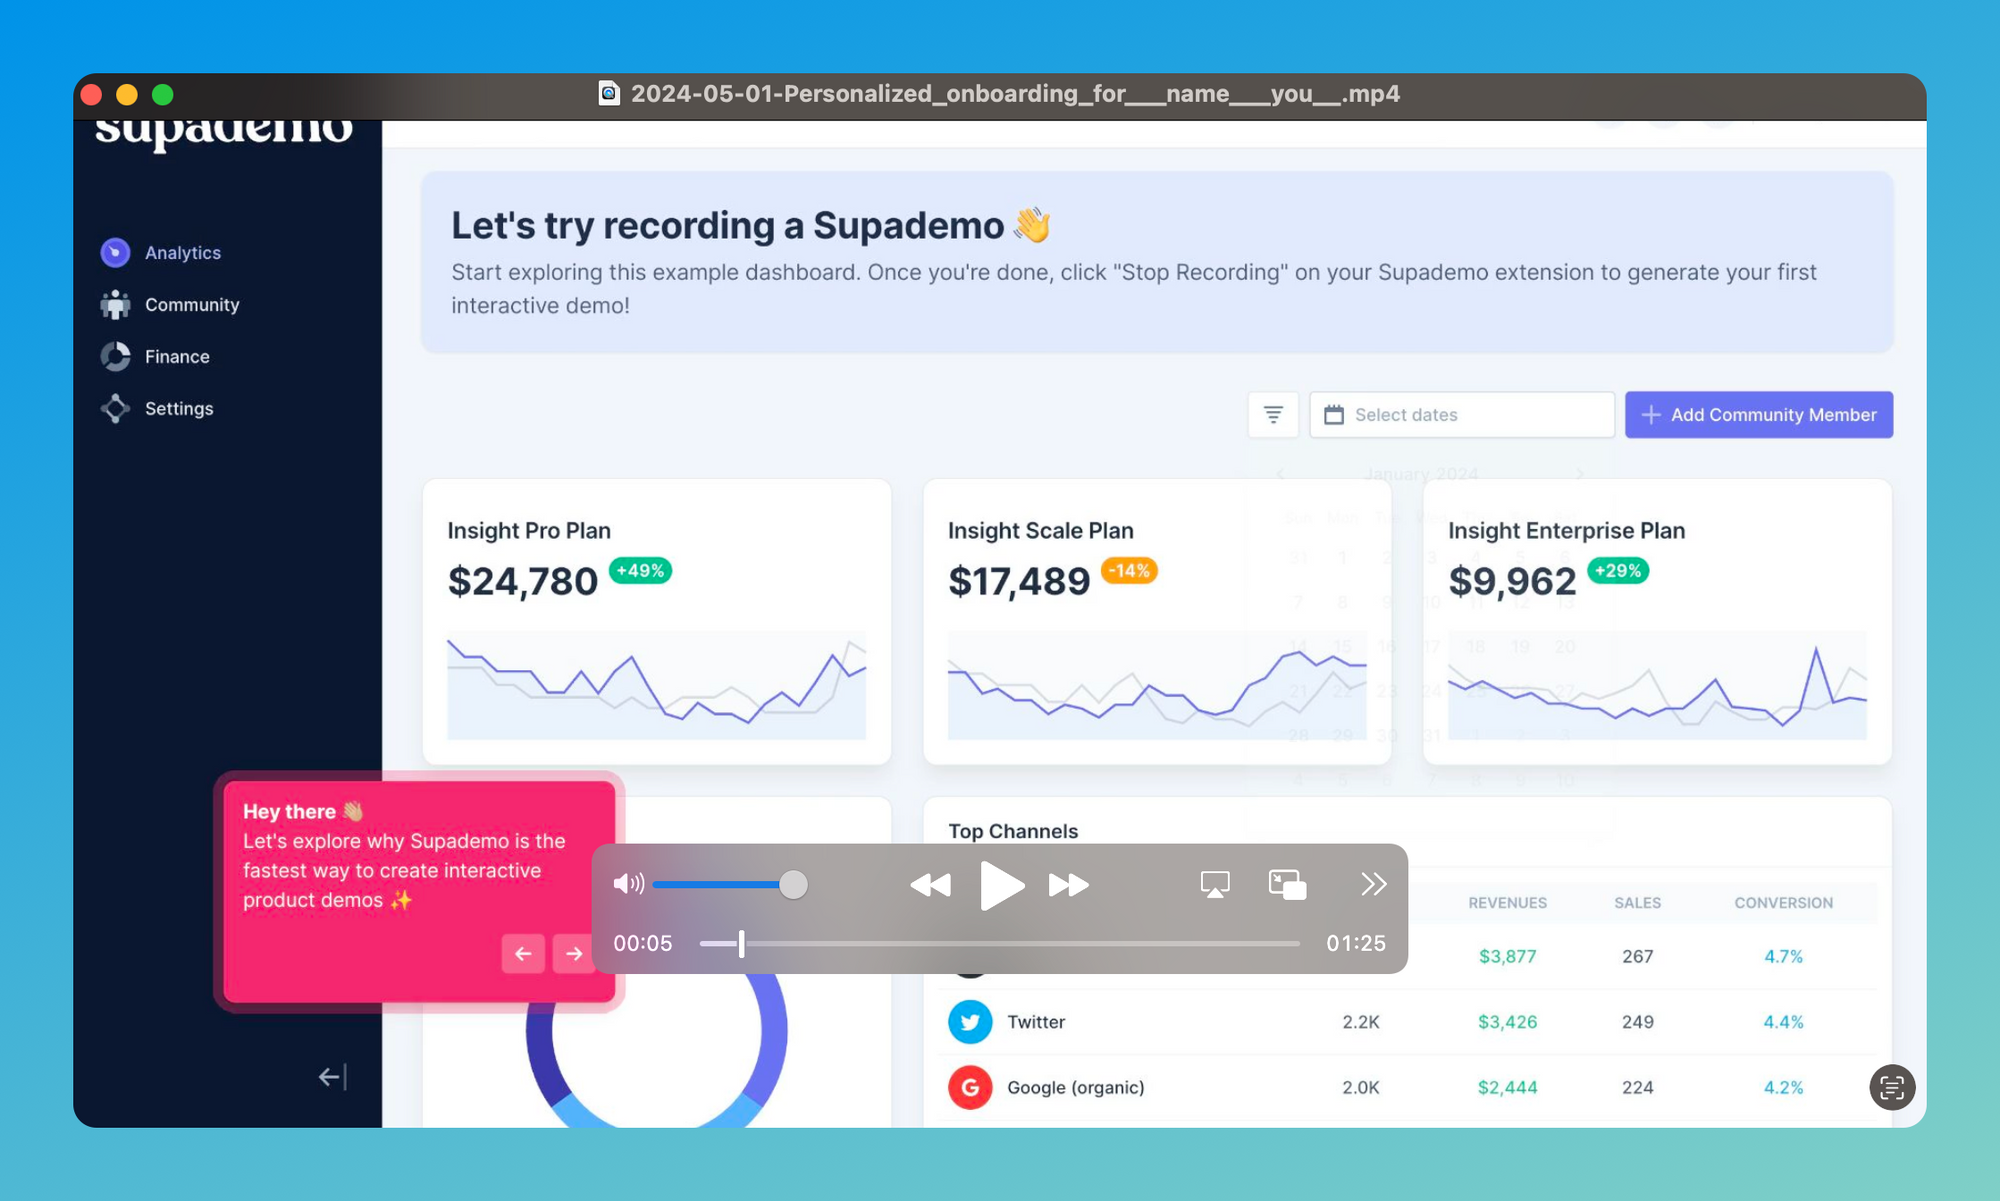Click the Top Channels heading
The height and width of the screenshot is (1201, 2000).
tap(1013, 831)
